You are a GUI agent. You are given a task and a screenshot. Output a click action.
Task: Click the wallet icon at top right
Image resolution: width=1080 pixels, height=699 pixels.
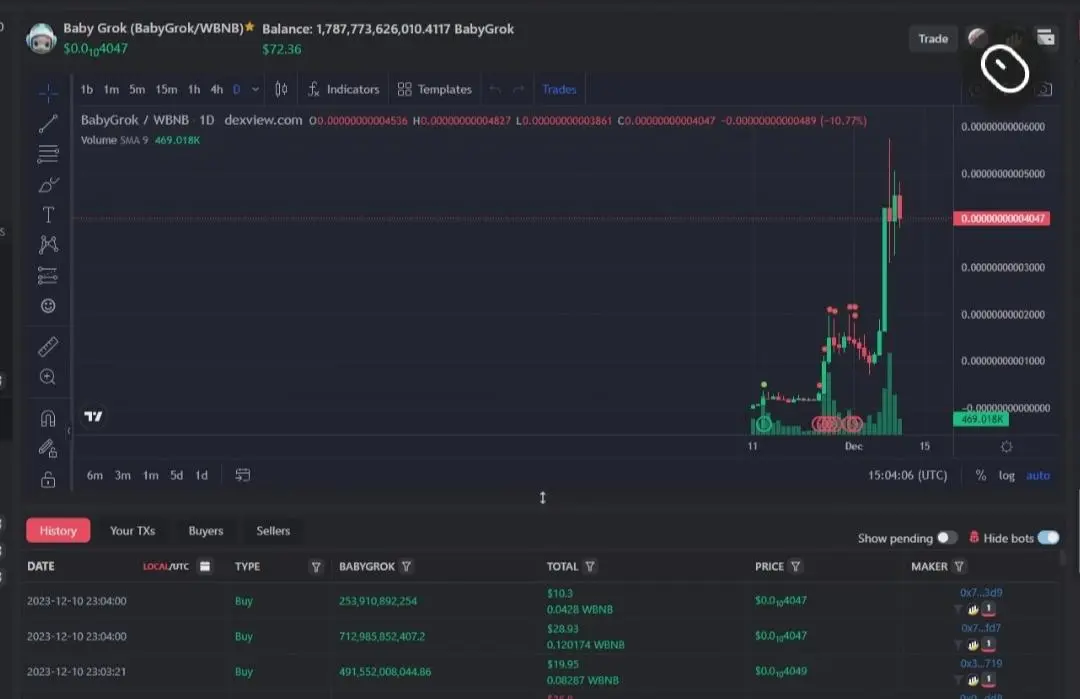(1046, 37)
